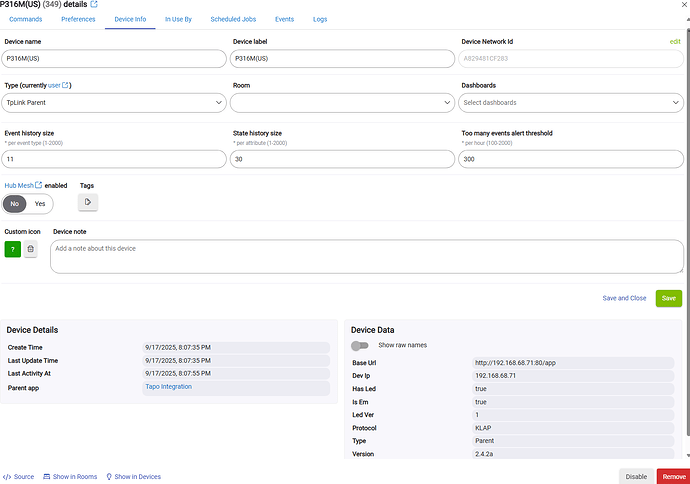Click the Event history size field
The height and width of the screenshot is (484, 690).
114,159
